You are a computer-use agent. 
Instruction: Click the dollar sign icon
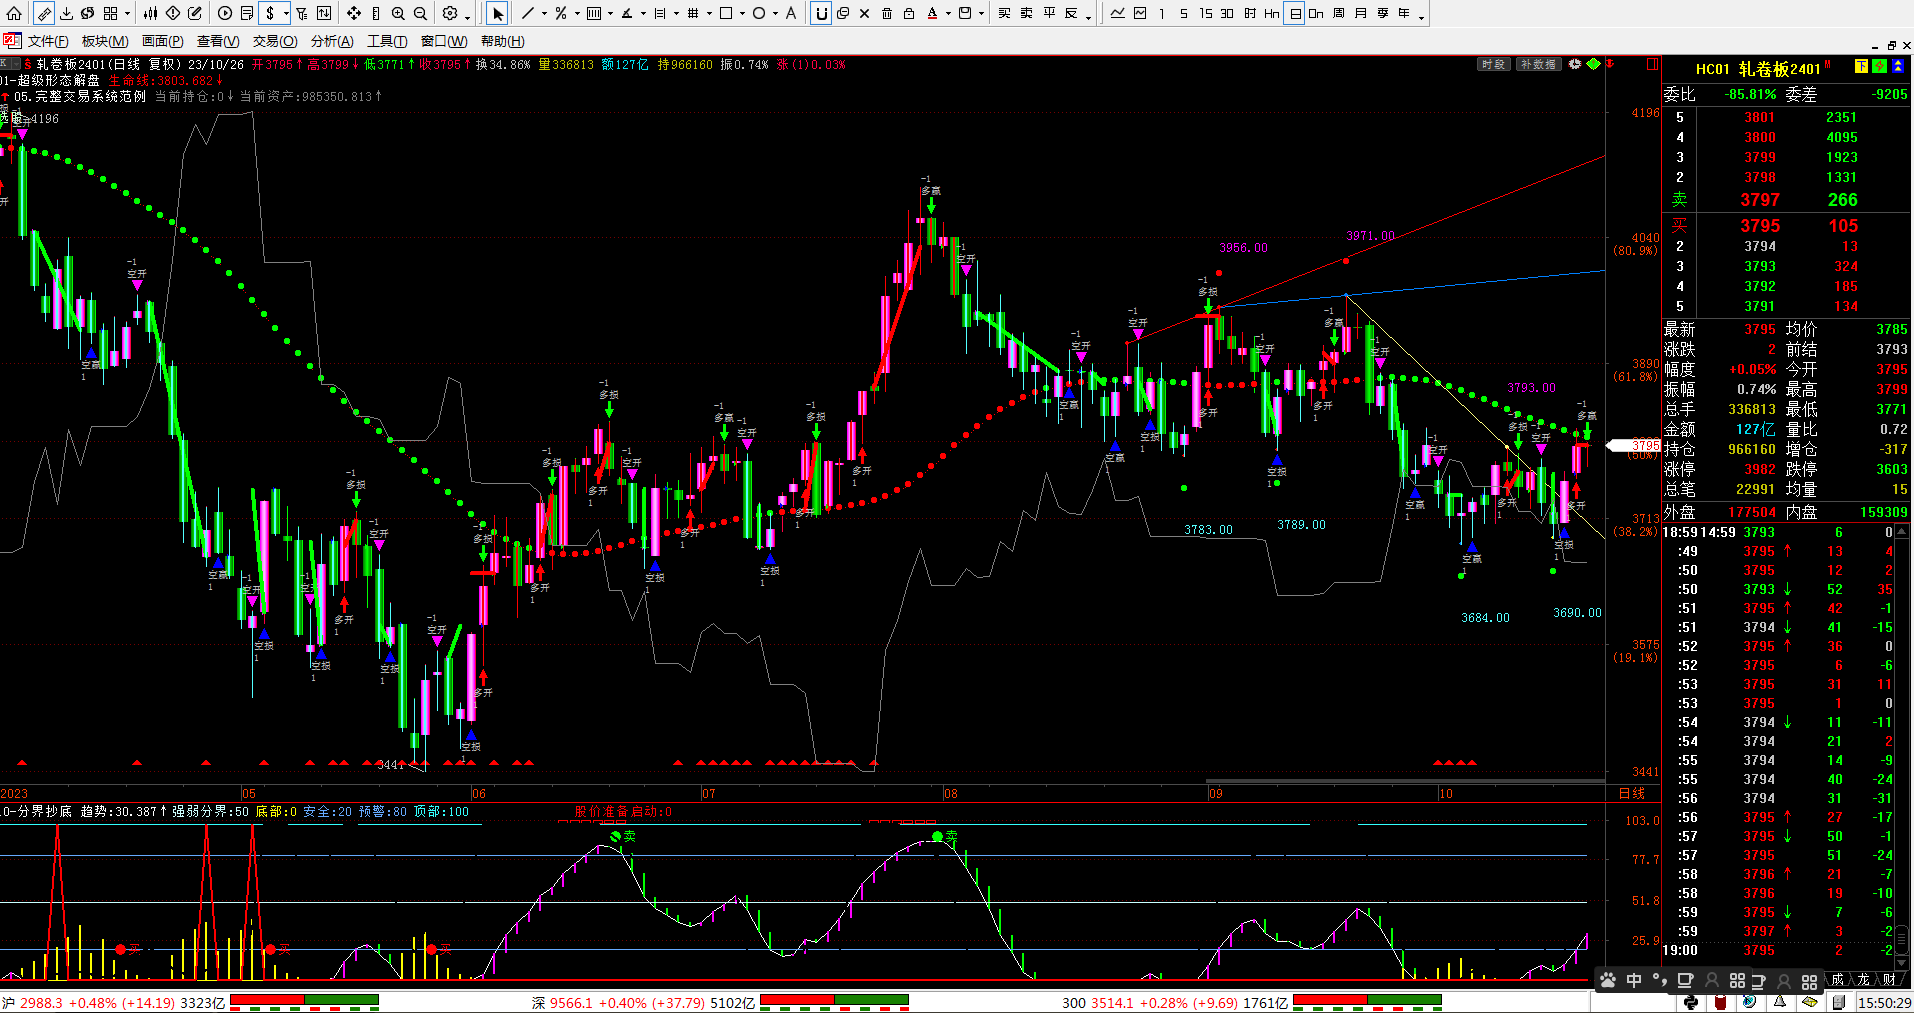pyautogui.click(x=270, y=13)
